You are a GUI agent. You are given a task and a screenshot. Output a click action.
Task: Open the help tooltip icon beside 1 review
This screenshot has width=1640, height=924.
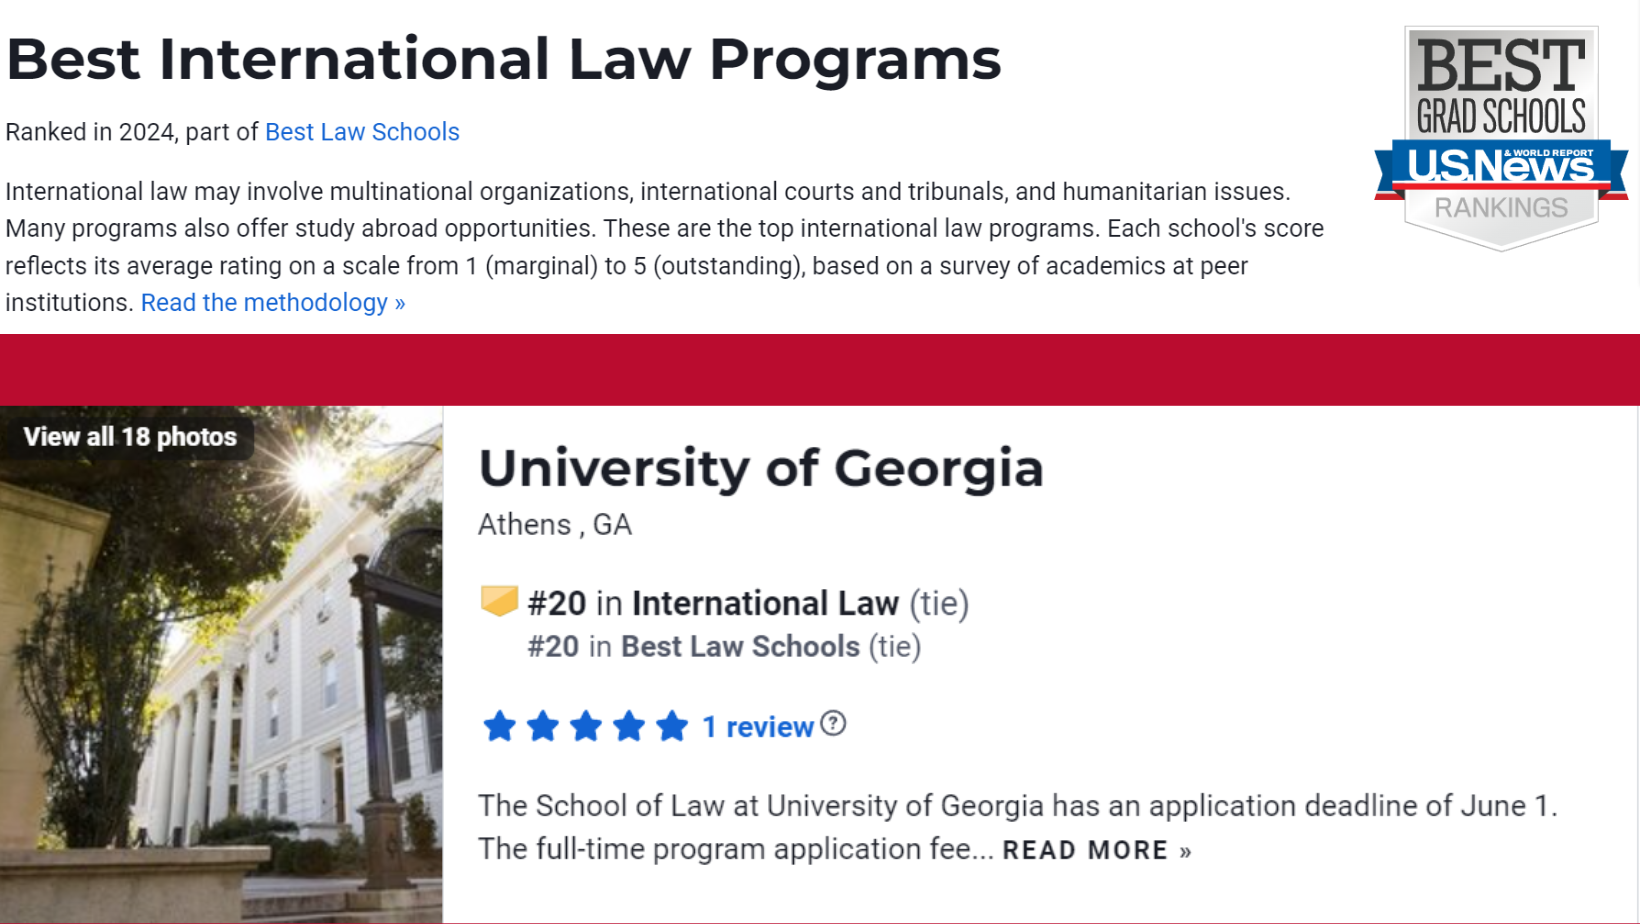coord(832,722)
